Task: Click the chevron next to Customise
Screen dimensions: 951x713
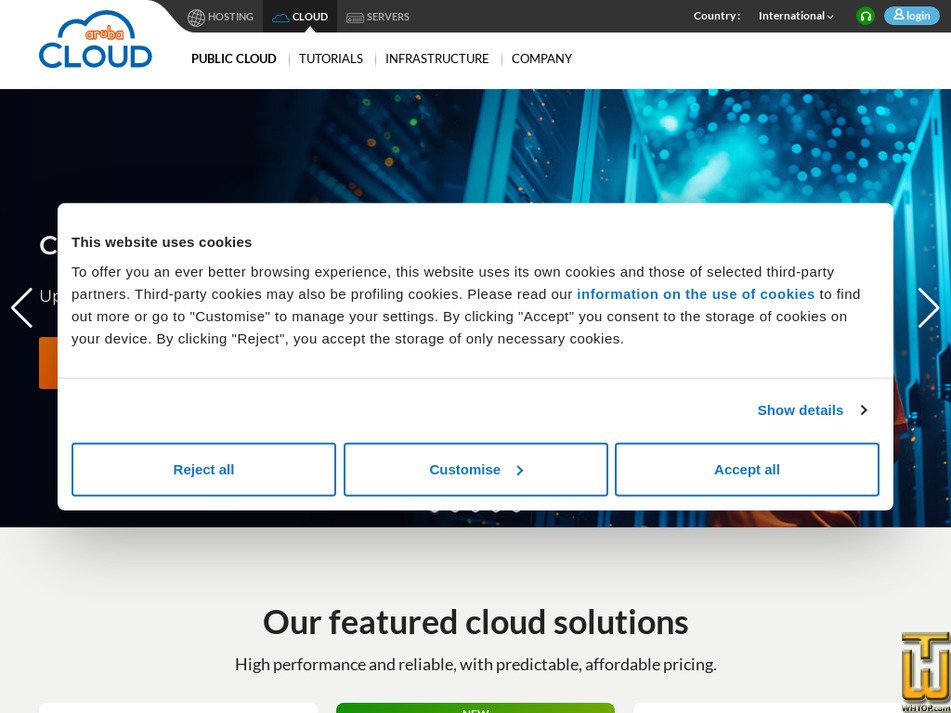Action: 519,470
